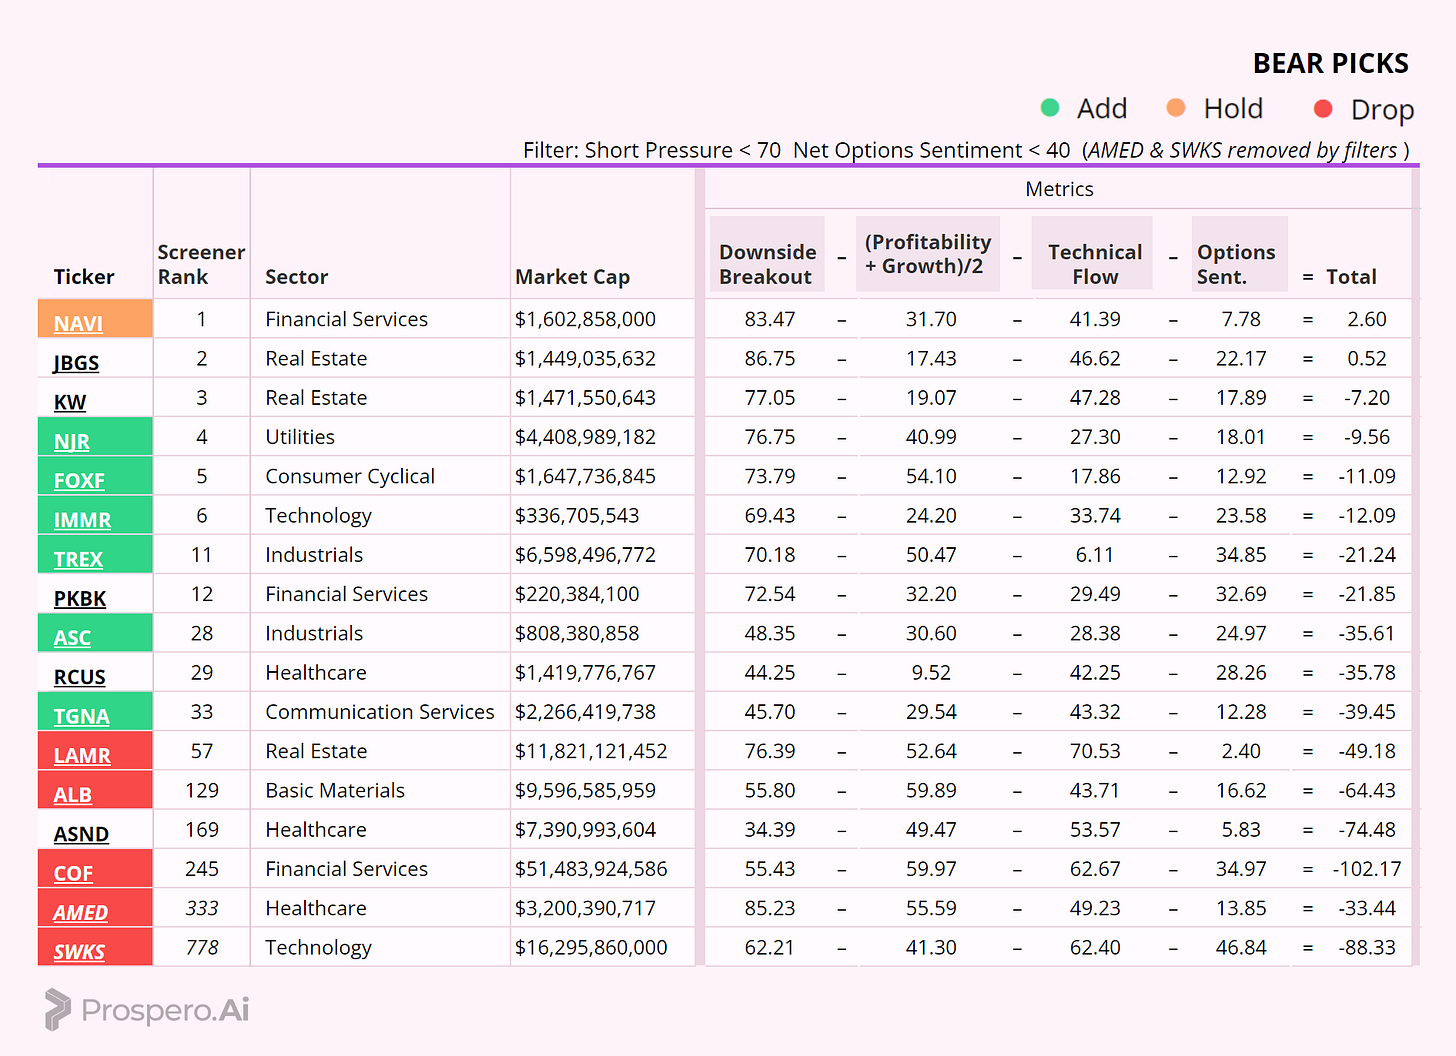The width and height of the screenshot is (1456, 1056).
Task: Click the Ticker column header
Action: tap(84, 277)
